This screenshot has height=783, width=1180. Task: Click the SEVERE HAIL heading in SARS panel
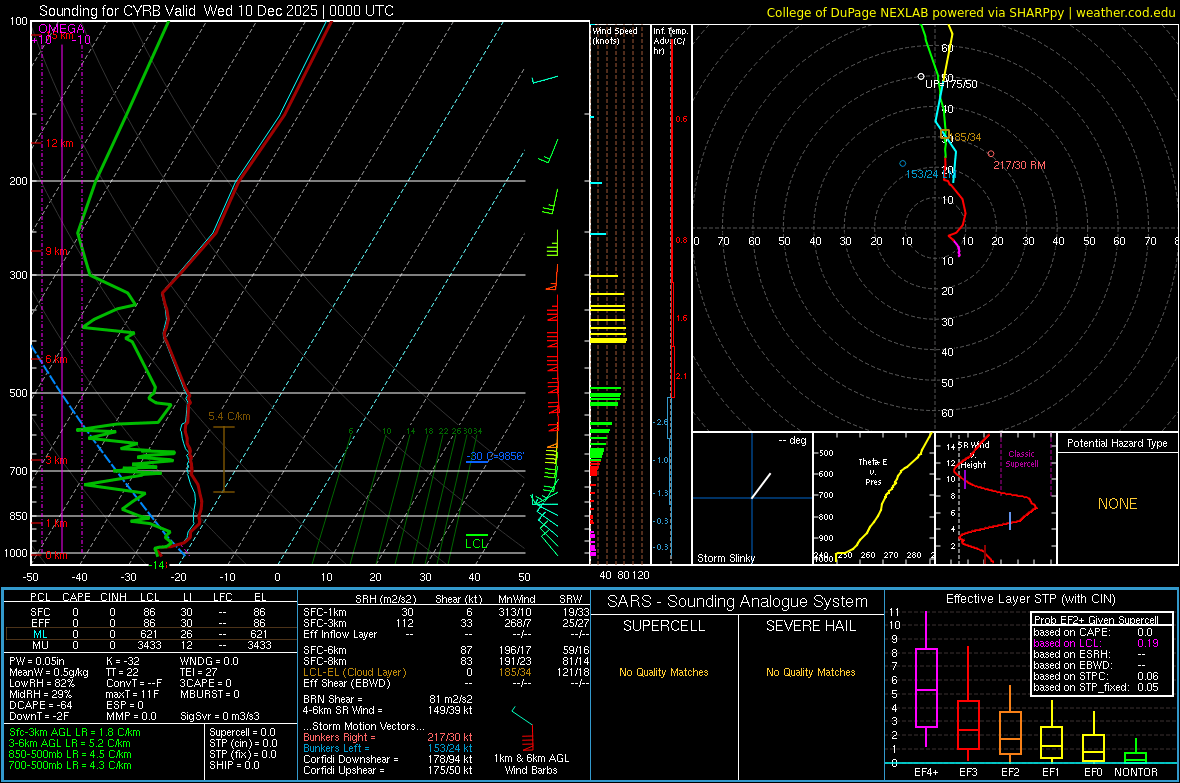[811, 626]
